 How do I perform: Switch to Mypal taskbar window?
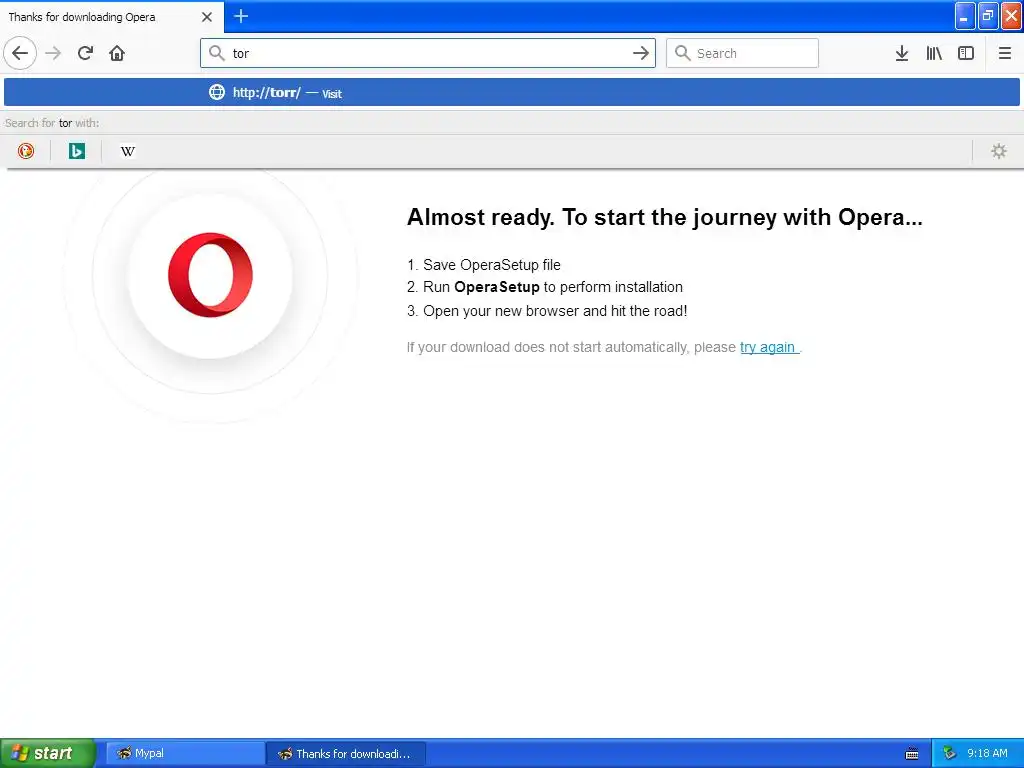pos(185,754)
